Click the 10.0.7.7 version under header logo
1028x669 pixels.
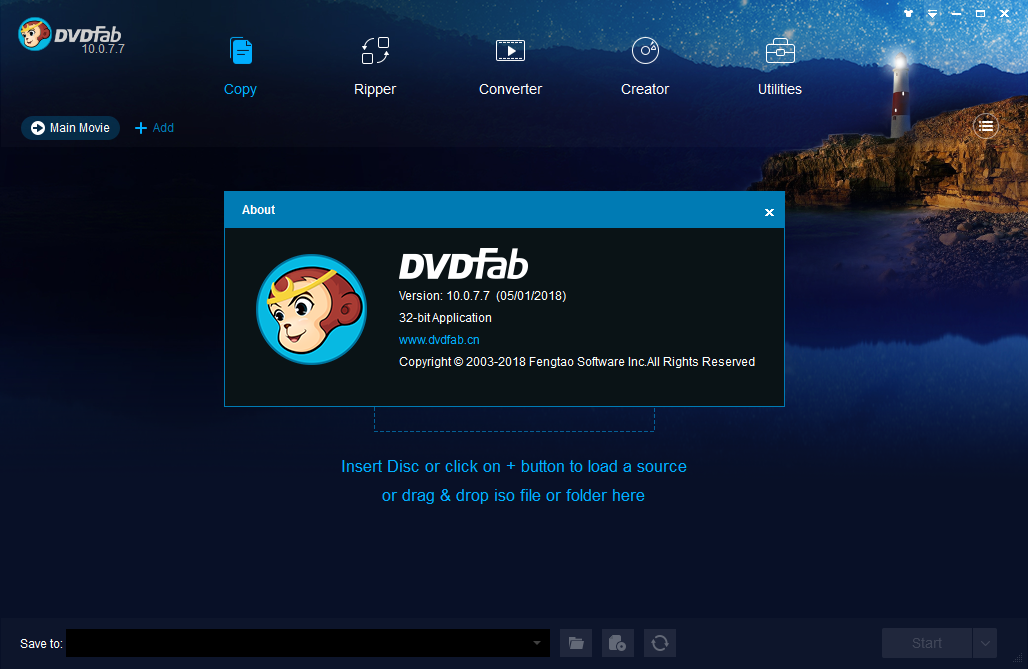click(103, 49)
